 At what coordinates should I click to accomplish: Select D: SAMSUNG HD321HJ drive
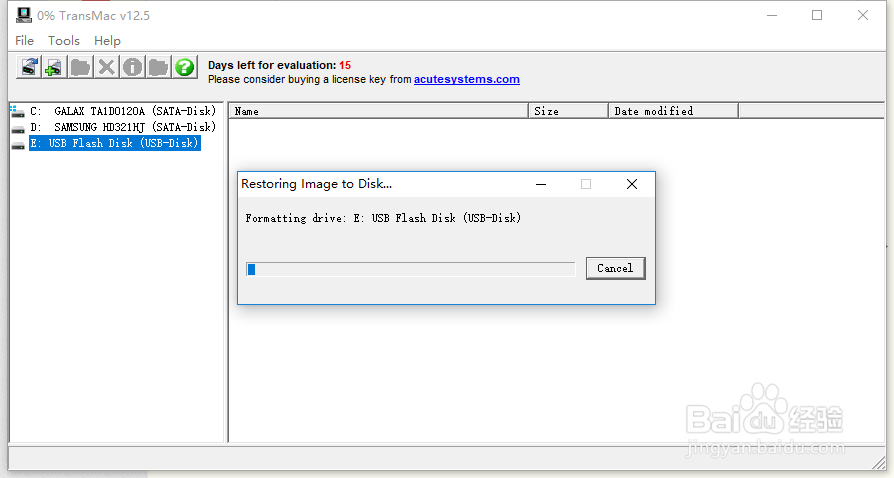(x=123, y=127)
